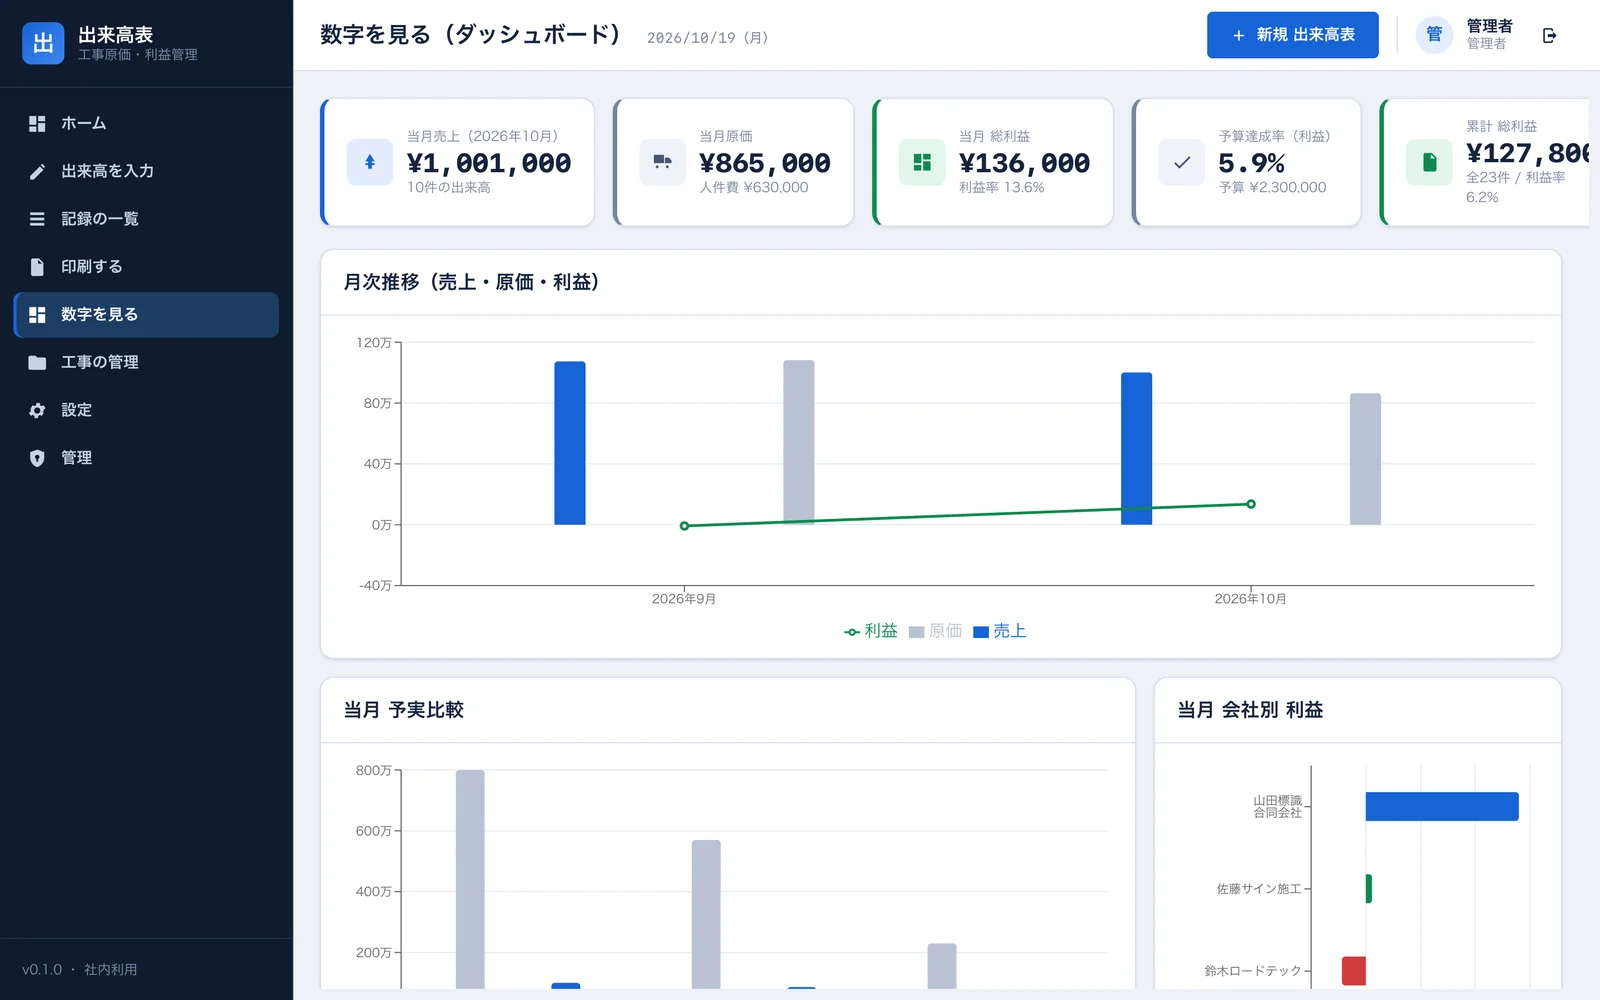The image size is (1600, 1000).
Task: Click the 当月 会社別 利益 panel title
Action: point(1250,710)
